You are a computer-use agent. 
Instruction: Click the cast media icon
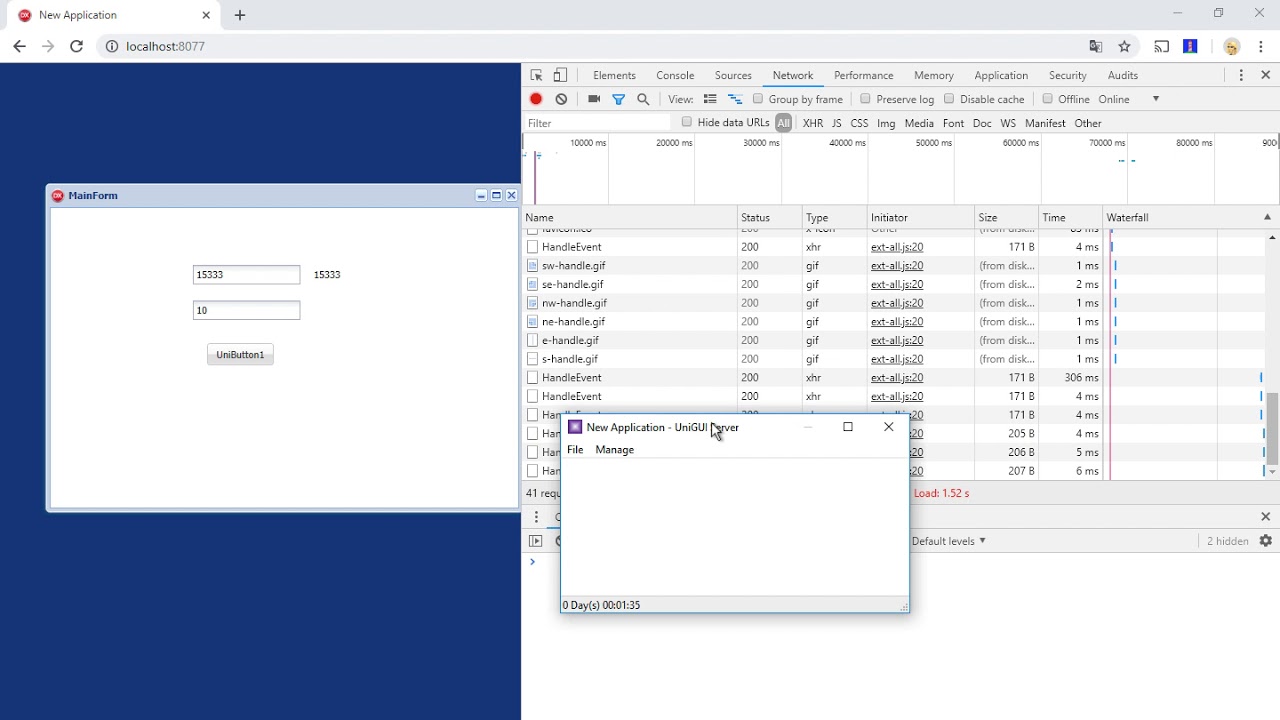tap(1161, 46)
